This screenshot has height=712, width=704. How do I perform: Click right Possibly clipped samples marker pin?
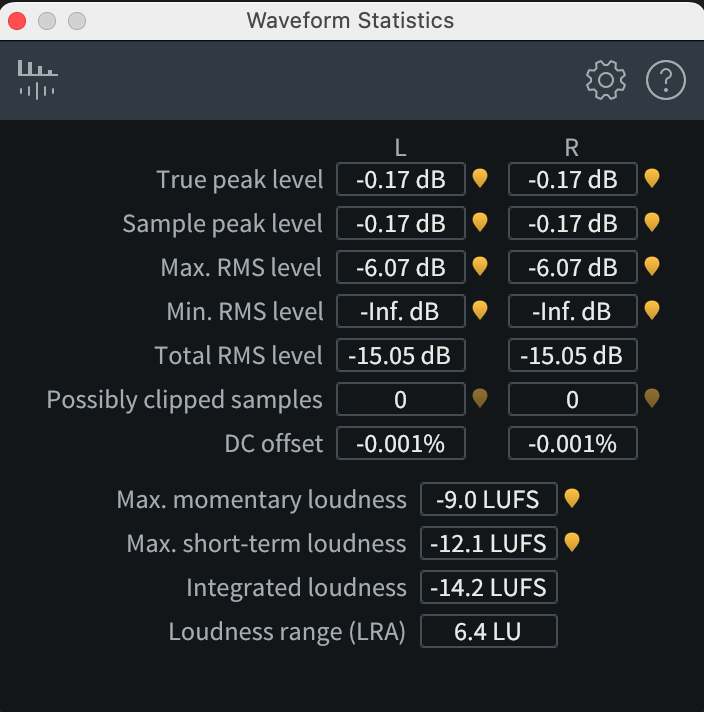(652, 399)
